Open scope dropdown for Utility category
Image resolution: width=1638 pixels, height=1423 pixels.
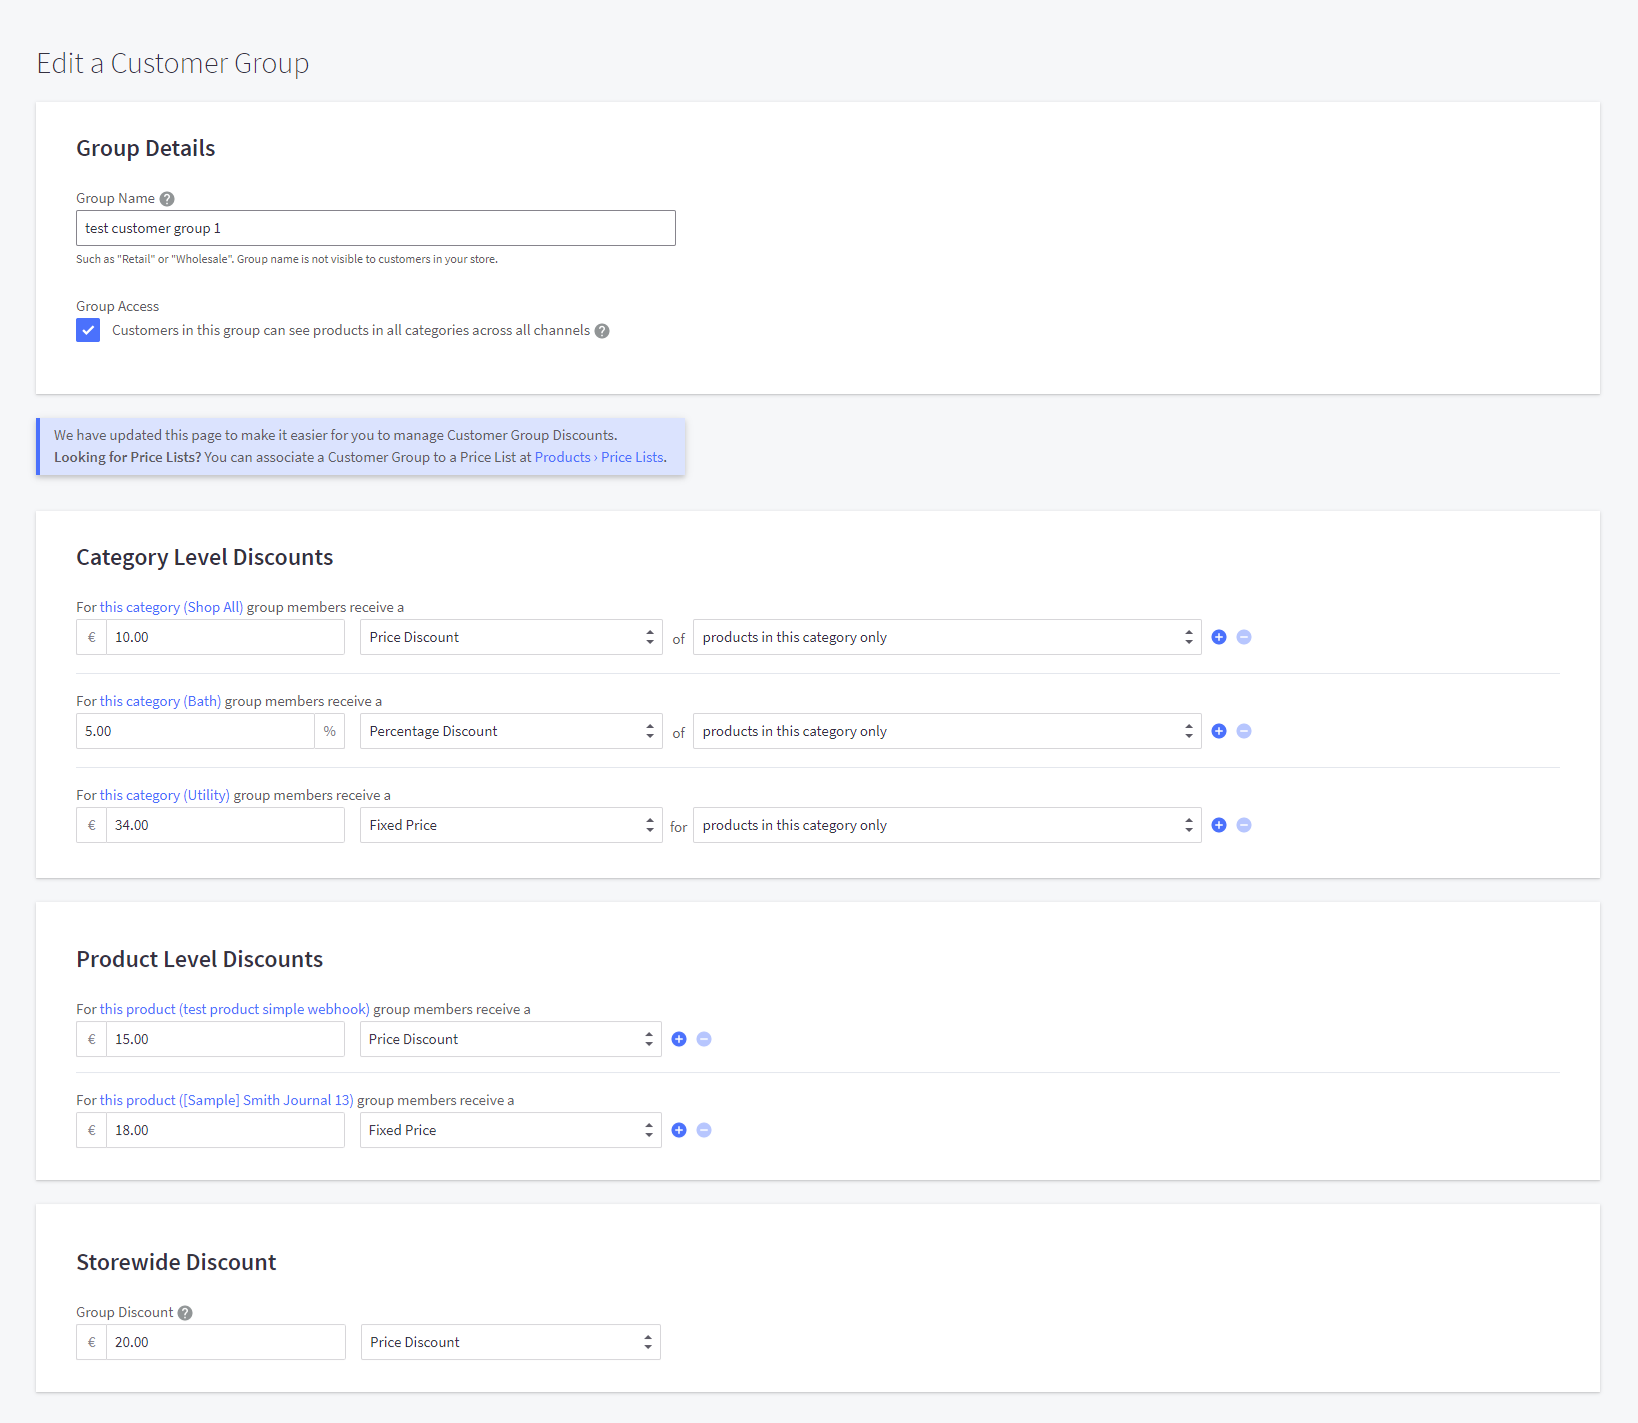tap(947, 825)
